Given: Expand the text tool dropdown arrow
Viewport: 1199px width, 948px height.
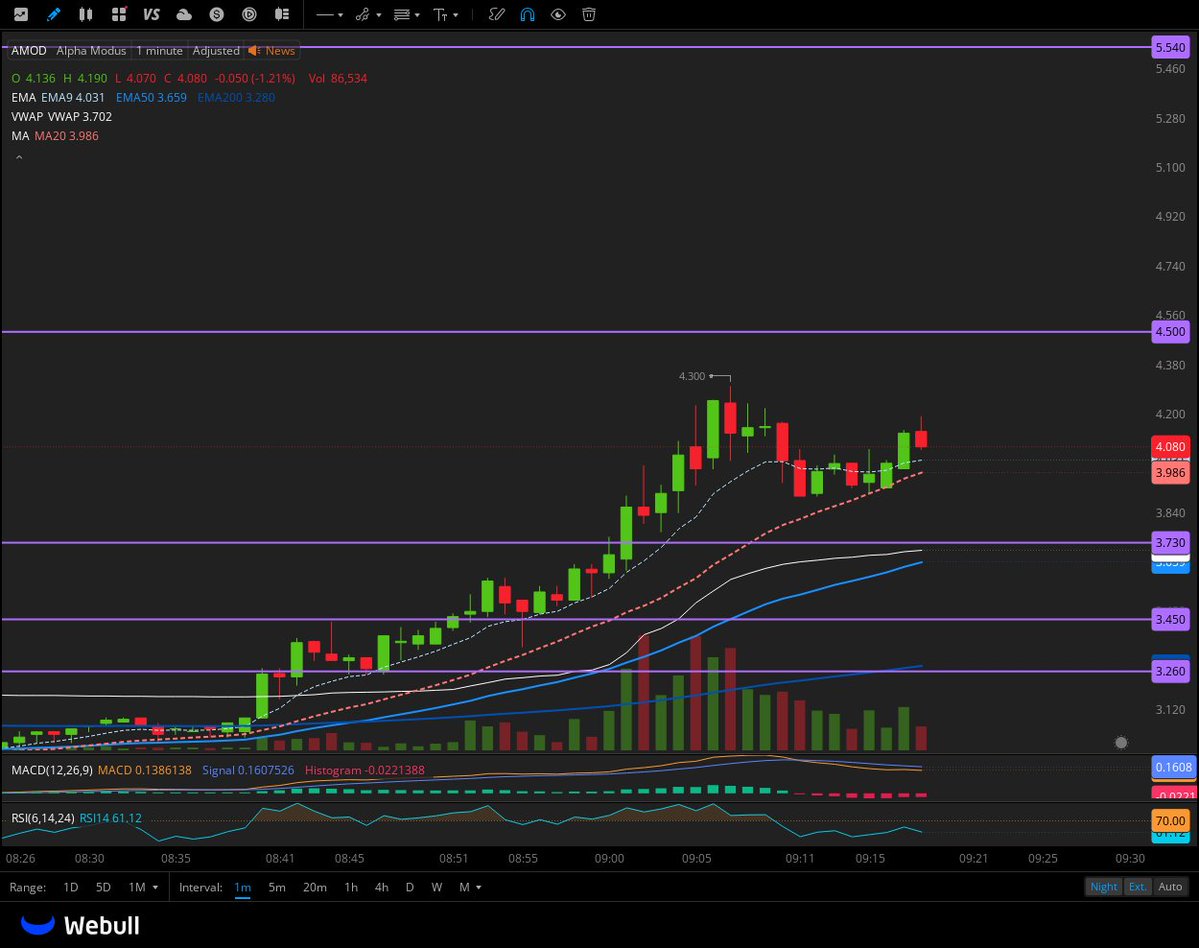Looking at the screenshot, I should click(x=456, y=15).
